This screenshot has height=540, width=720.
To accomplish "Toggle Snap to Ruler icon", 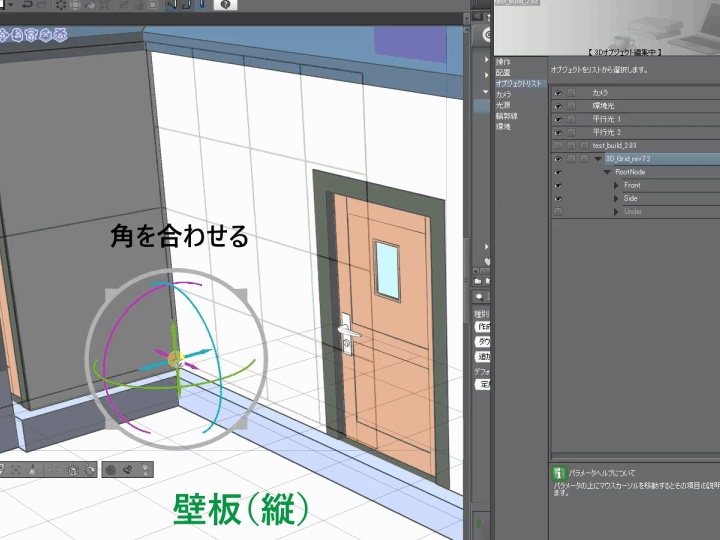I will 171,5.
